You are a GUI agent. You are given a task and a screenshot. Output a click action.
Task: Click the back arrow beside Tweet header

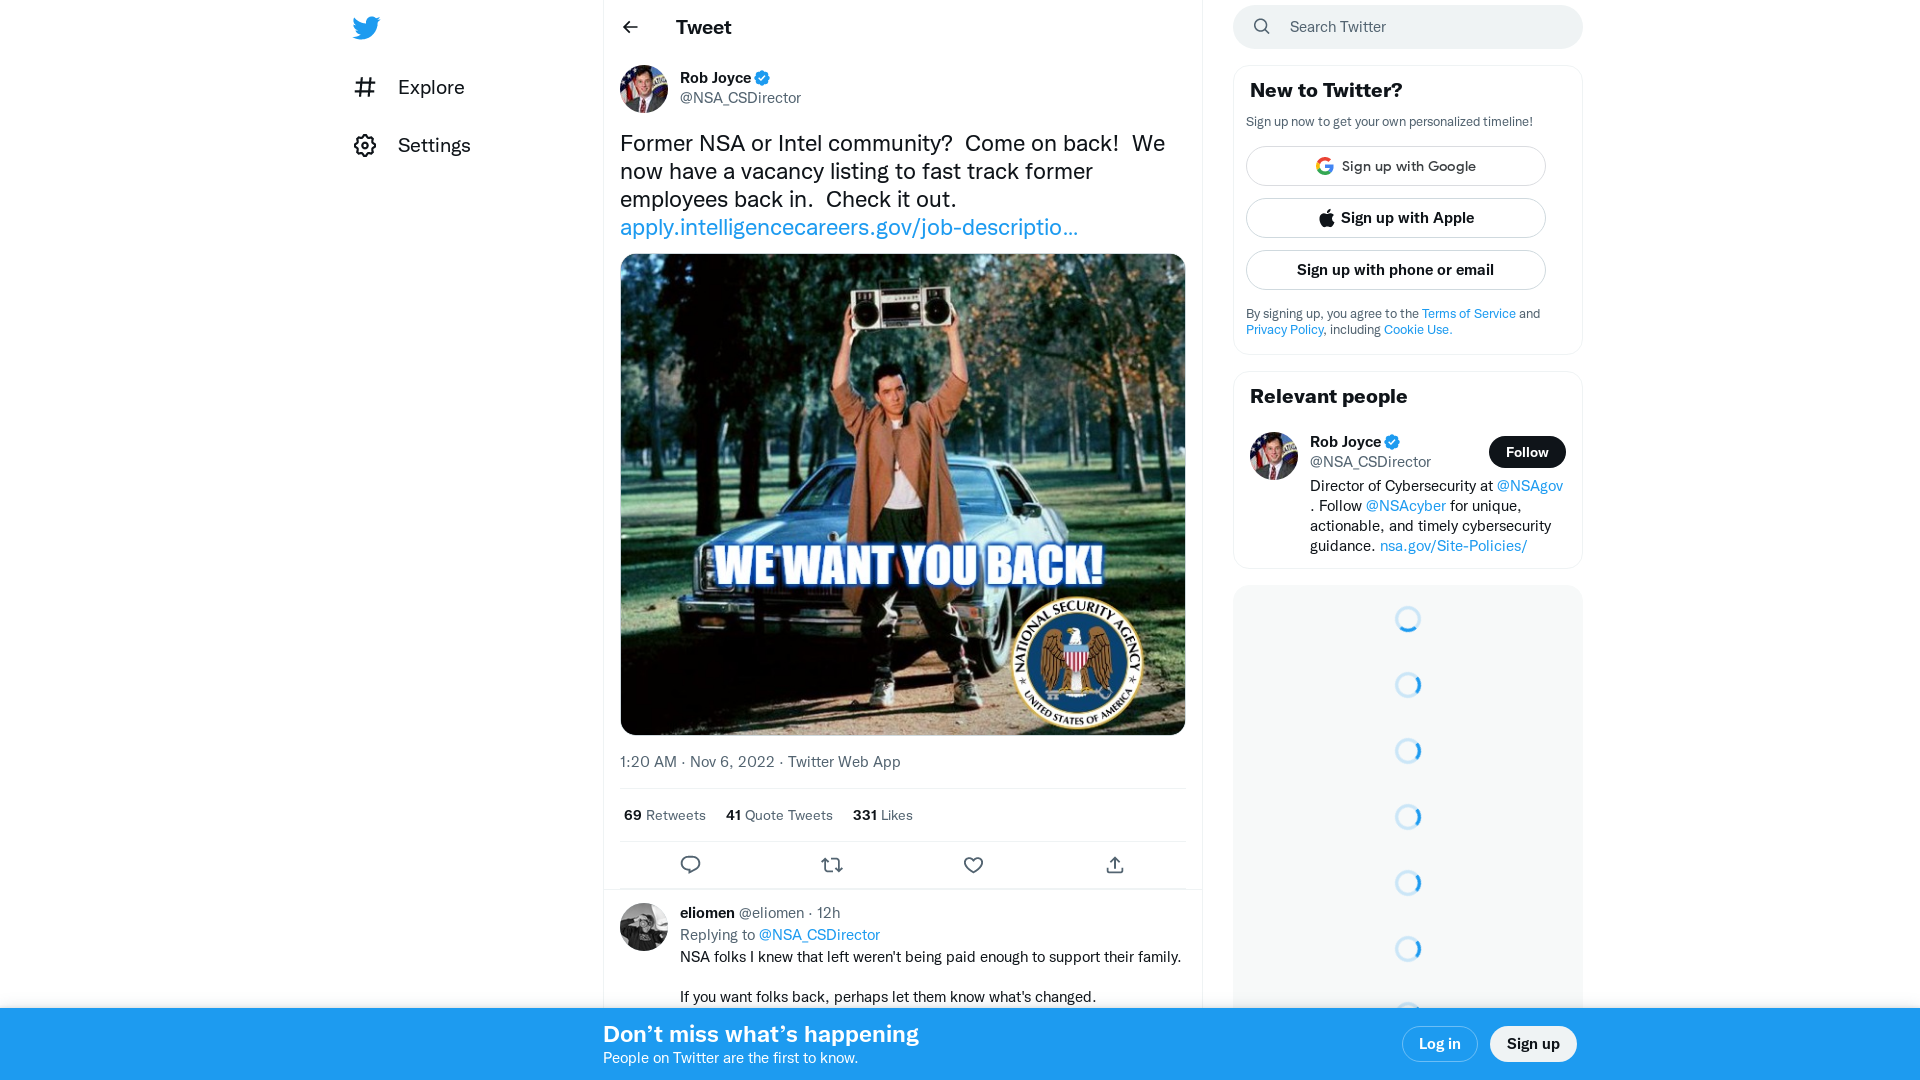[x=630, y=27]
